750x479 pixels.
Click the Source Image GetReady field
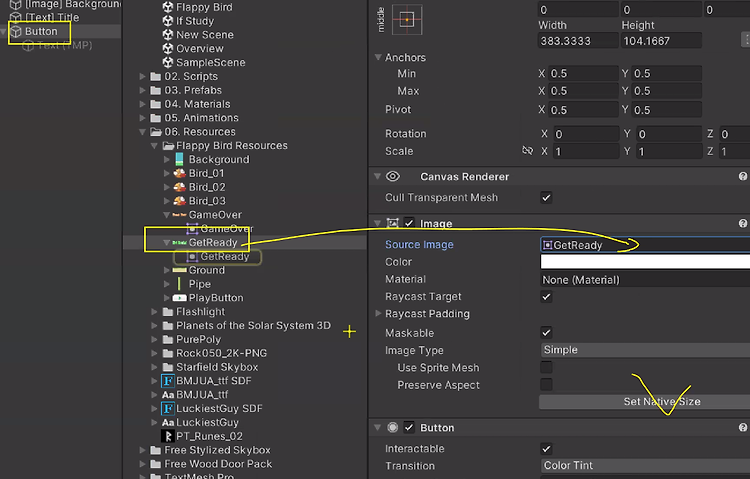pyautogui.click(x=645, y=245)
